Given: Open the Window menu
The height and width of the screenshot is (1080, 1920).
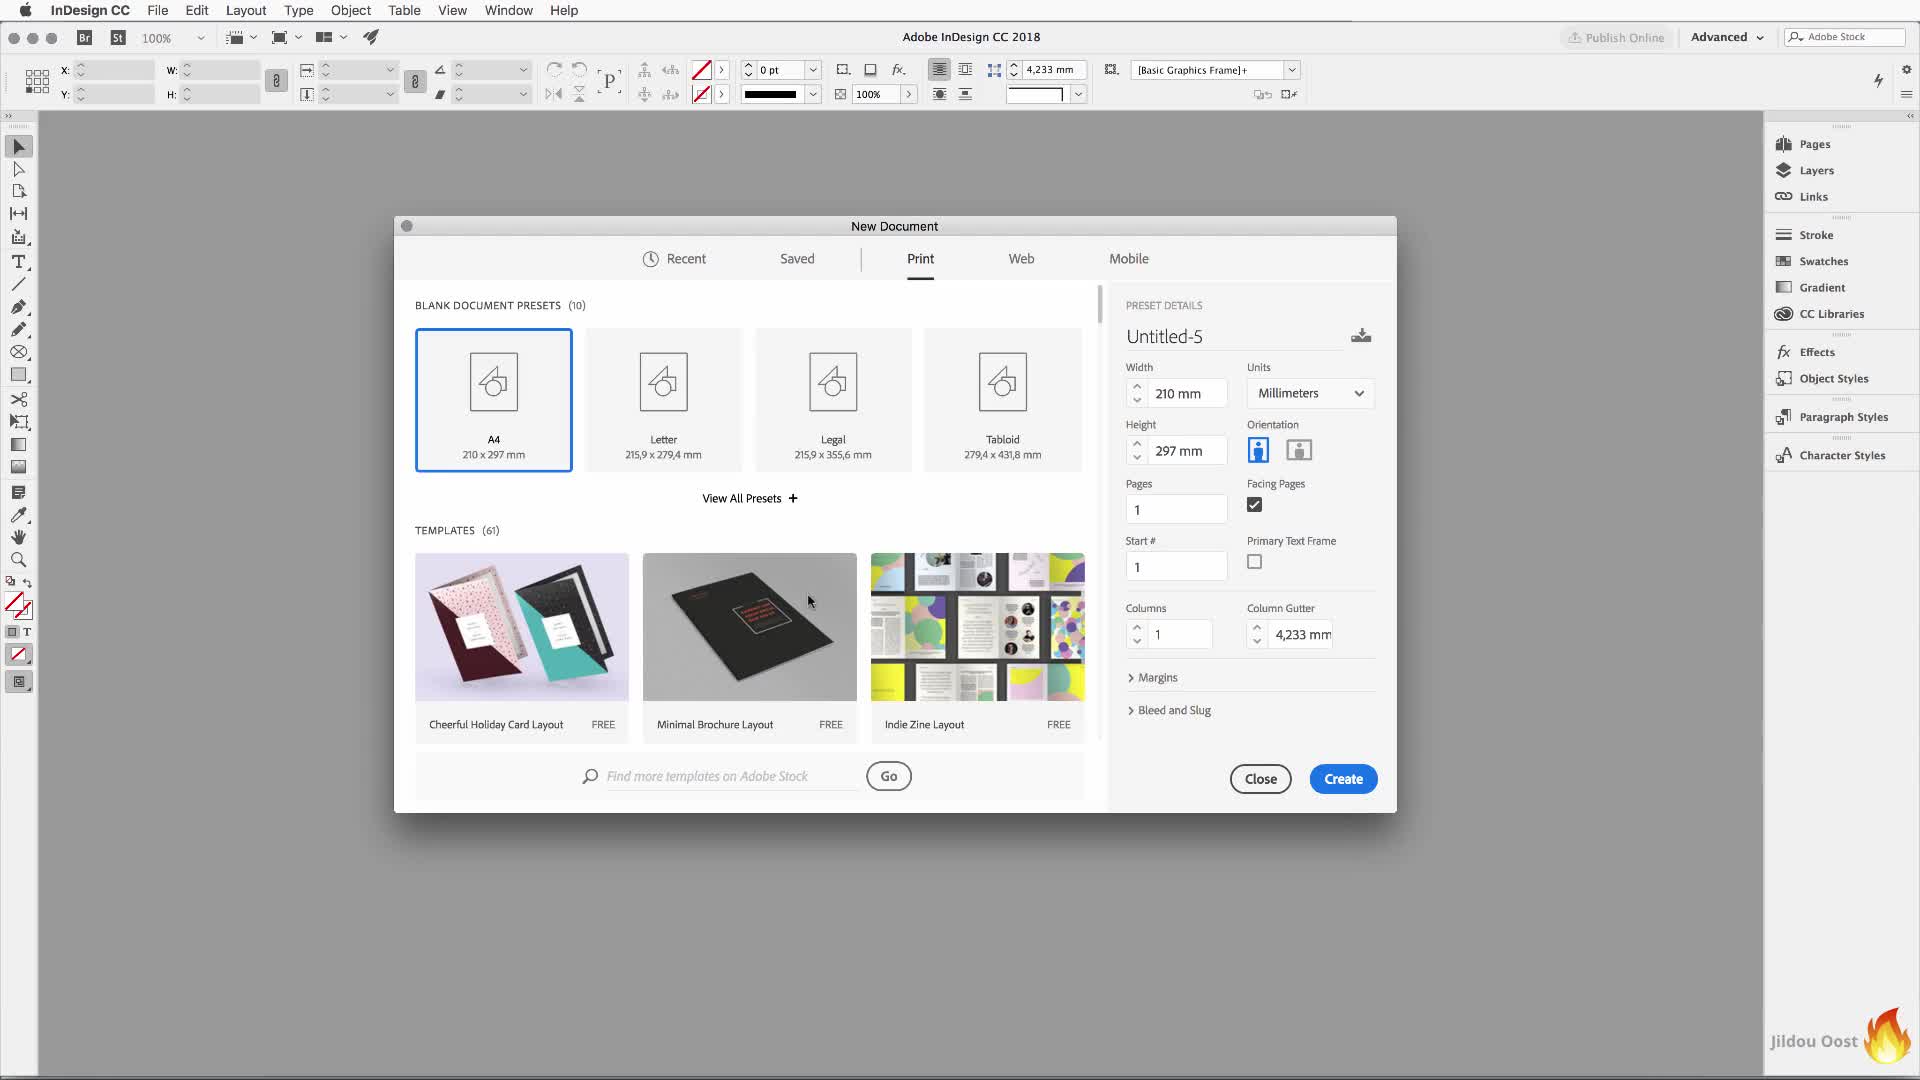Looking at the screenshot, I should click(508, 10).
